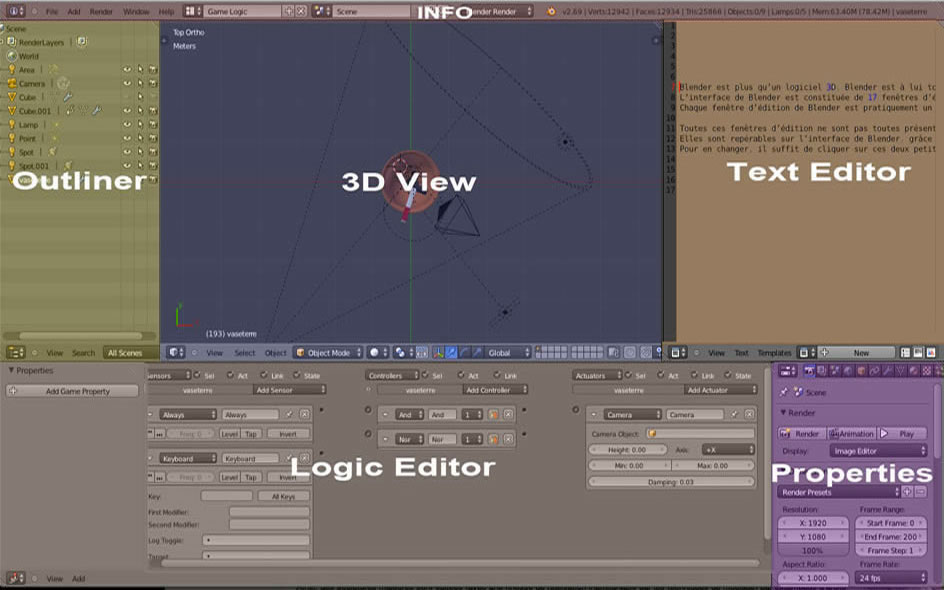Collapse the Render panel triangle
This screenshot has width=944, height=590.
pos(783,412)
